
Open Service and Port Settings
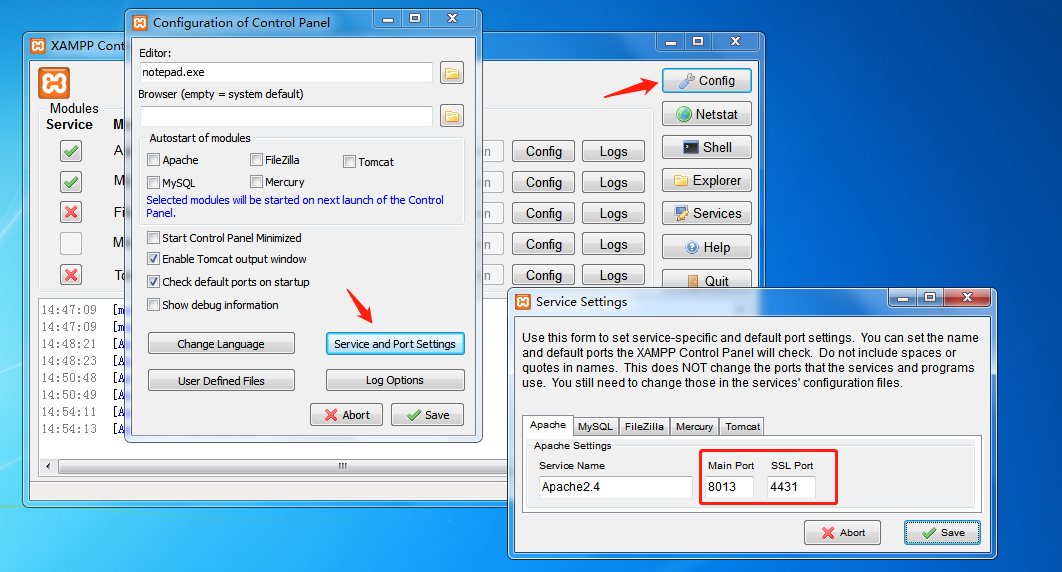pyautogui.click(x=395, y=343)
